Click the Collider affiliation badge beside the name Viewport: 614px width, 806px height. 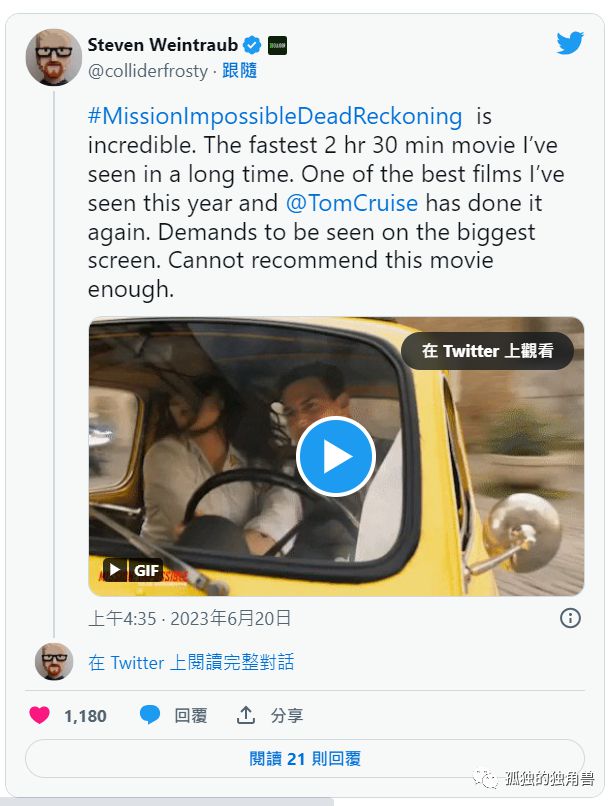[277, 45]
